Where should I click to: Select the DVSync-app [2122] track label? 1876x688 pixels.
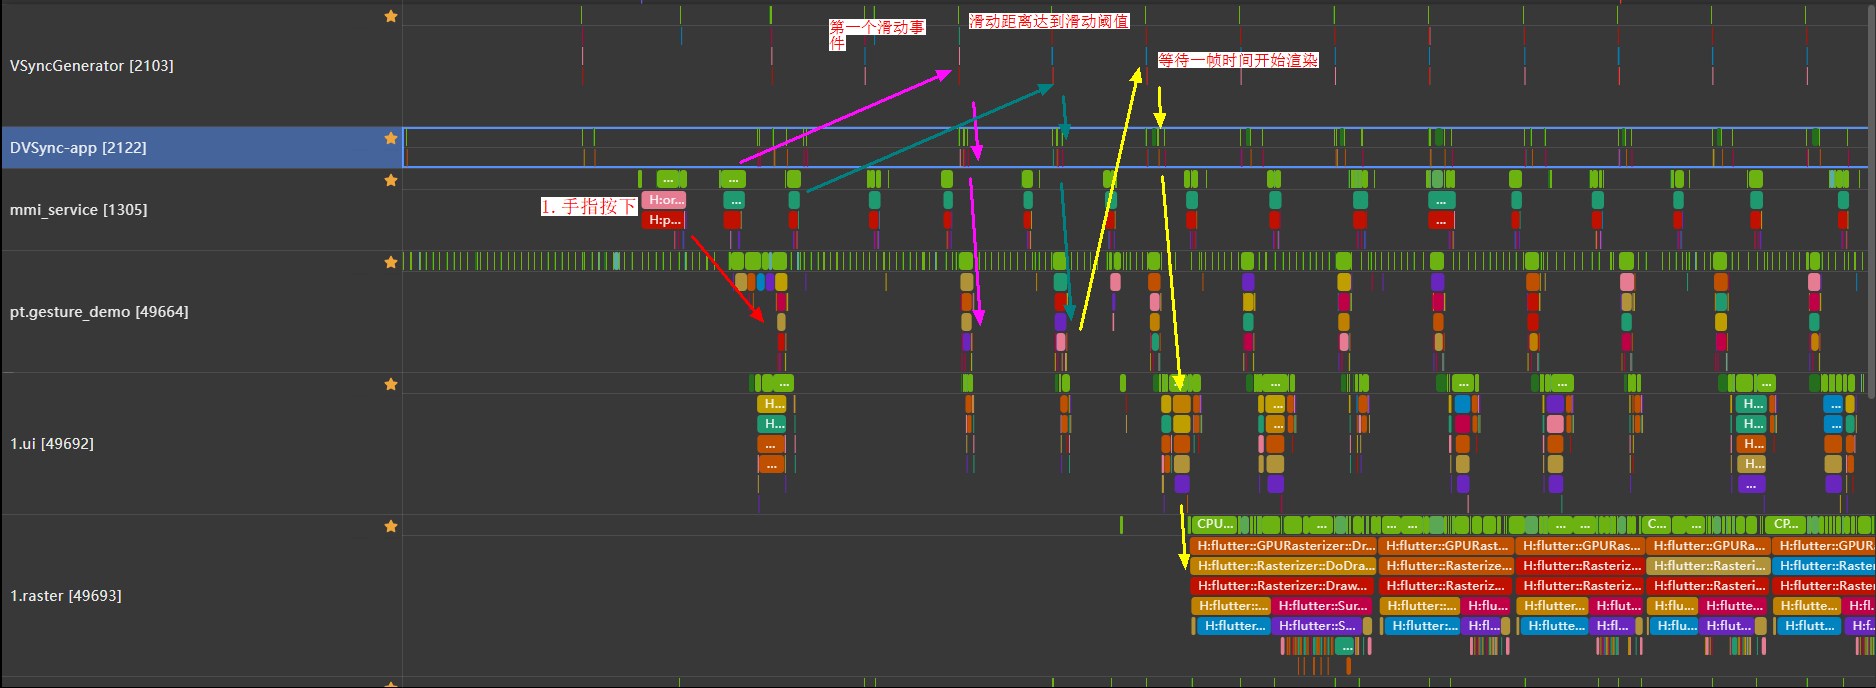[x=78, y=148]
